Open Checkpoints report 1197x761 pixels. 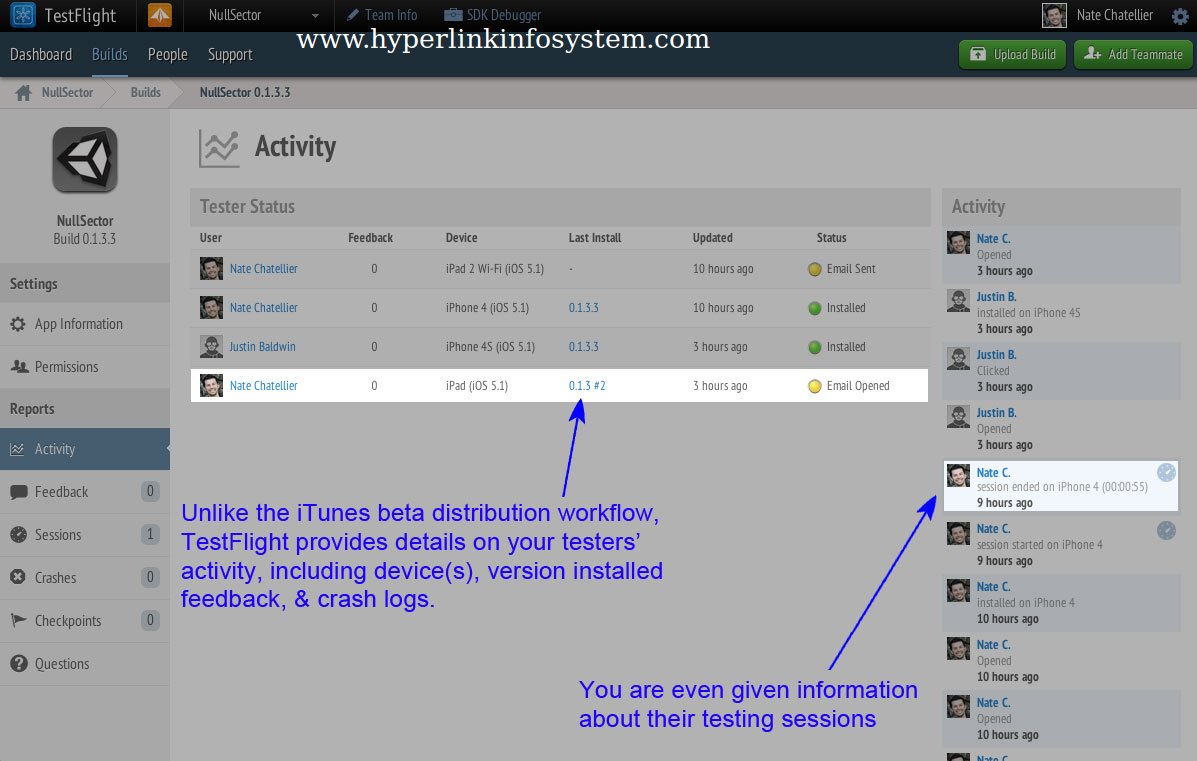pos(85,621)
